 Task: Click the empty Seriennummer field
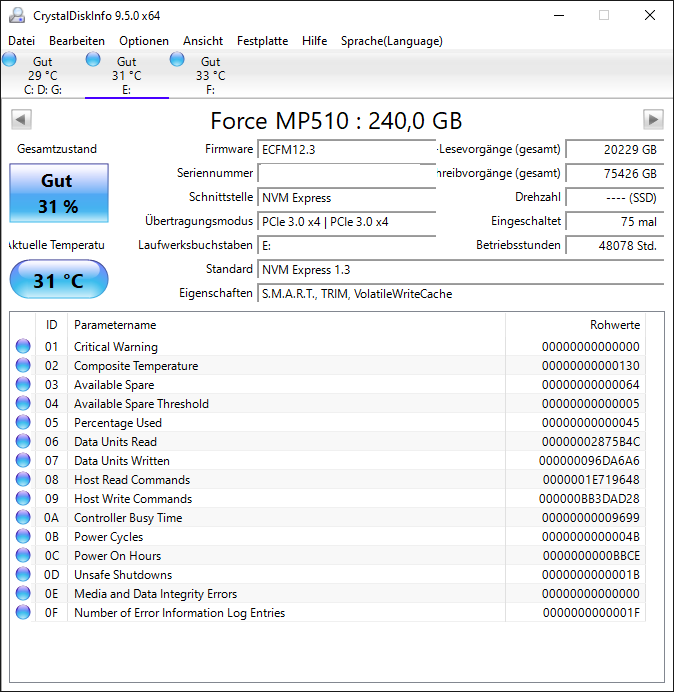(346, 173)
